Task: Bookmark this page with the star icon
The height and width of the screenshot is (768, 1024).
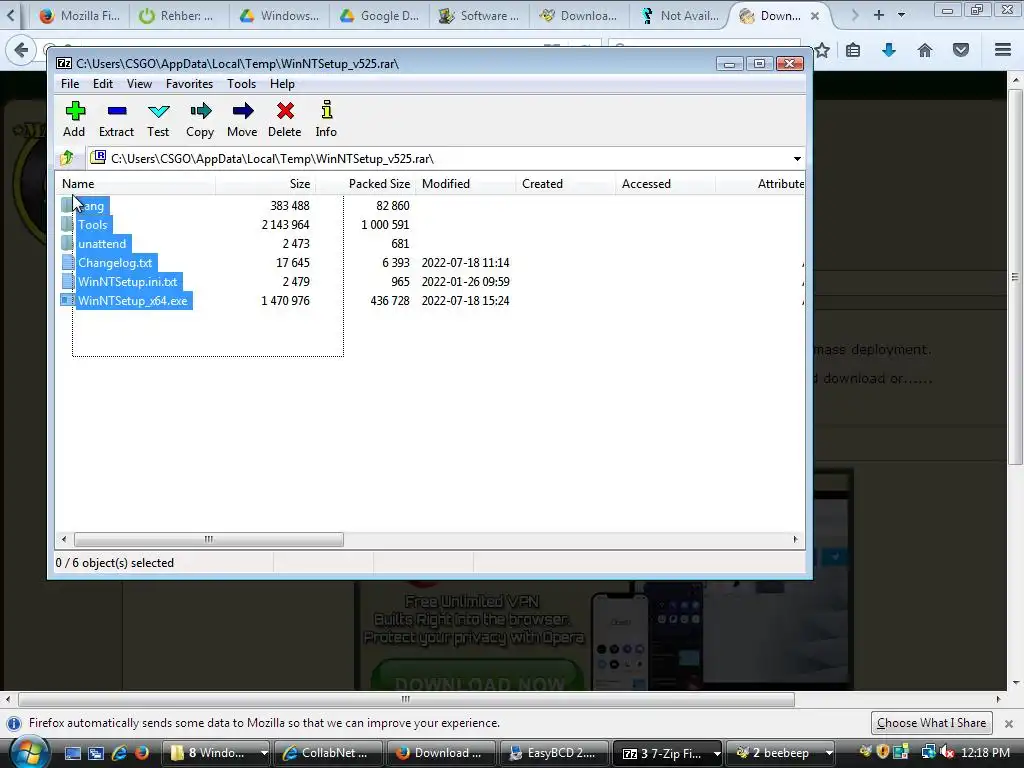Action: tap(822, 50)
